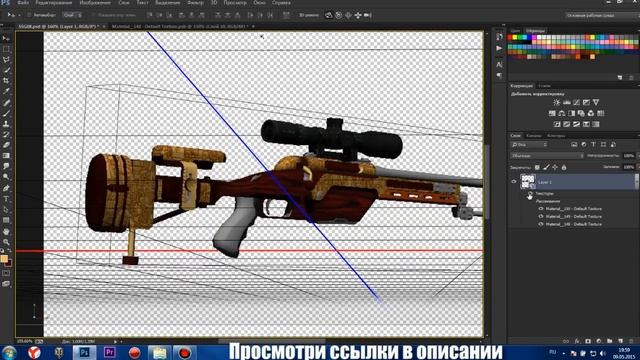
Task: Activate 3D scale camera icon in options bar
Action: pyautogui.click(x=368, y=15)
